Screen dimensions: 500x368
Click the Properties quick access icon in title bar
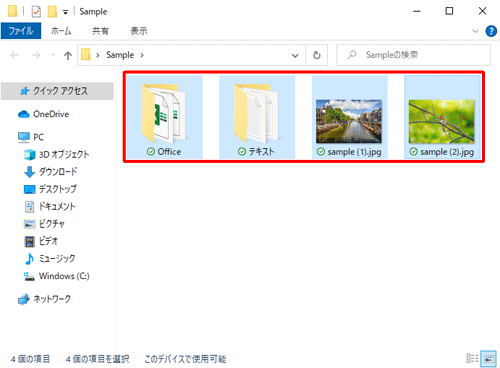pos(36,12)
